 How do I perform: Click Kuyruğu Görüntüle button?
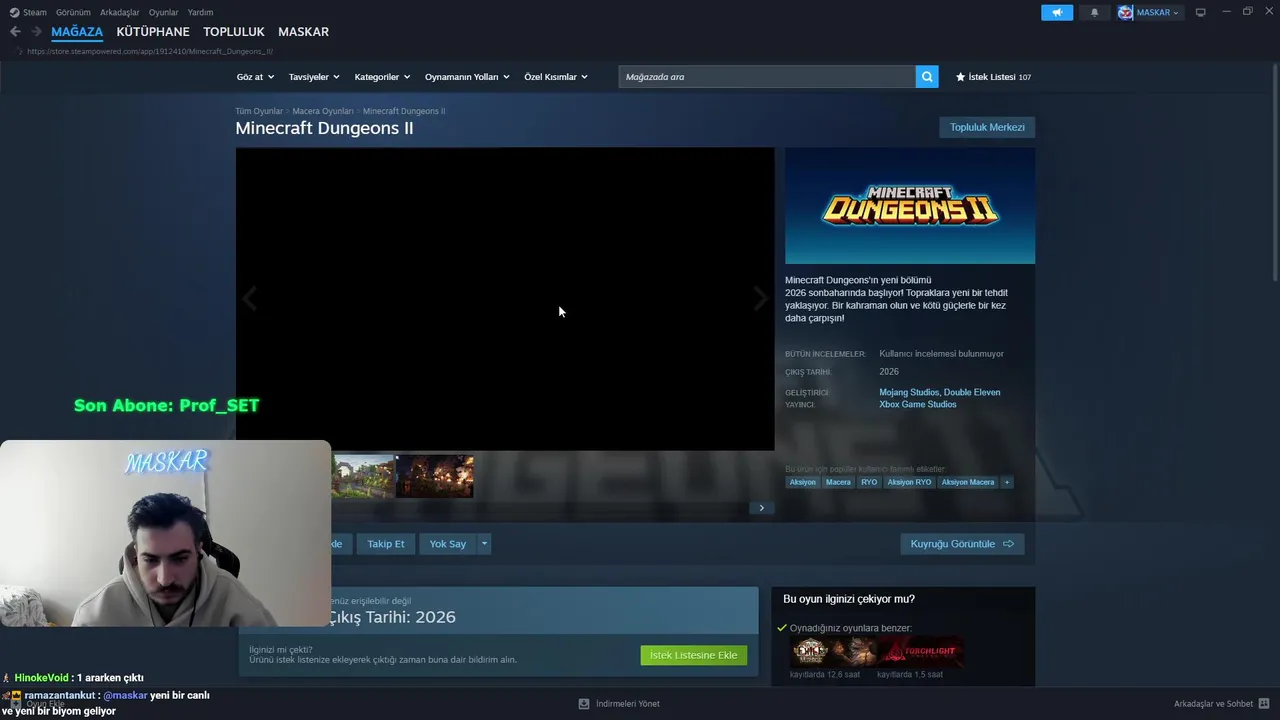962,544
